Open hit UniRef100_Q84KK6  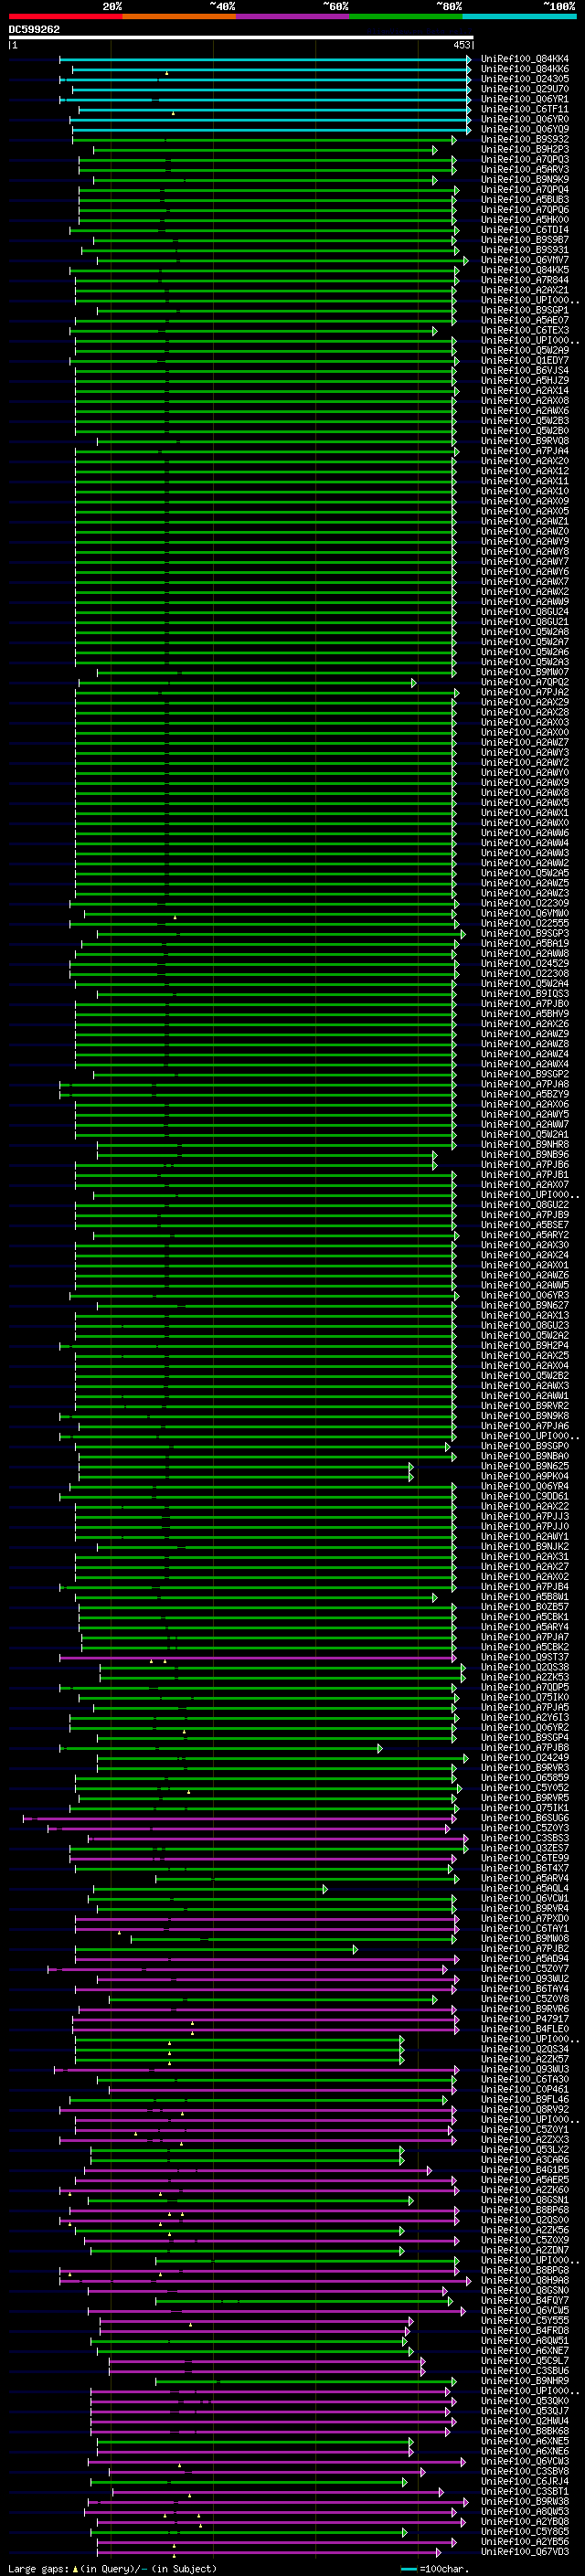coord(525,69)
